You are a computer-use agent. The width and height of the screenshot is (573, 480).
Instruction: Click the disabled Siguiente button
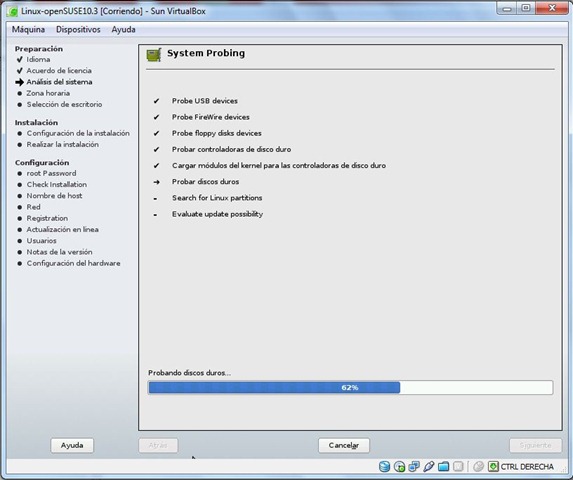pyautogui.click(x=535, y=445)
